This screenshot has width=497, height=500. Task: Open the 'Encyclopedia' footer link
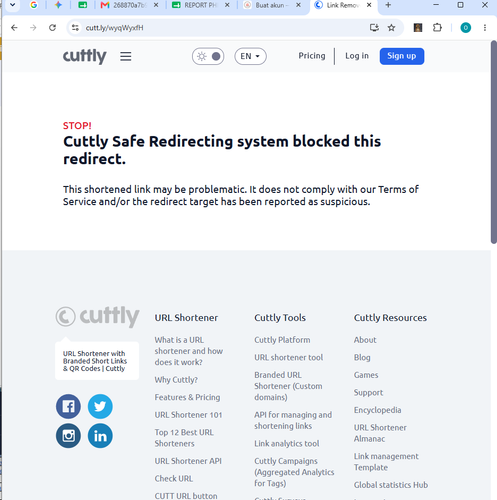377,410
